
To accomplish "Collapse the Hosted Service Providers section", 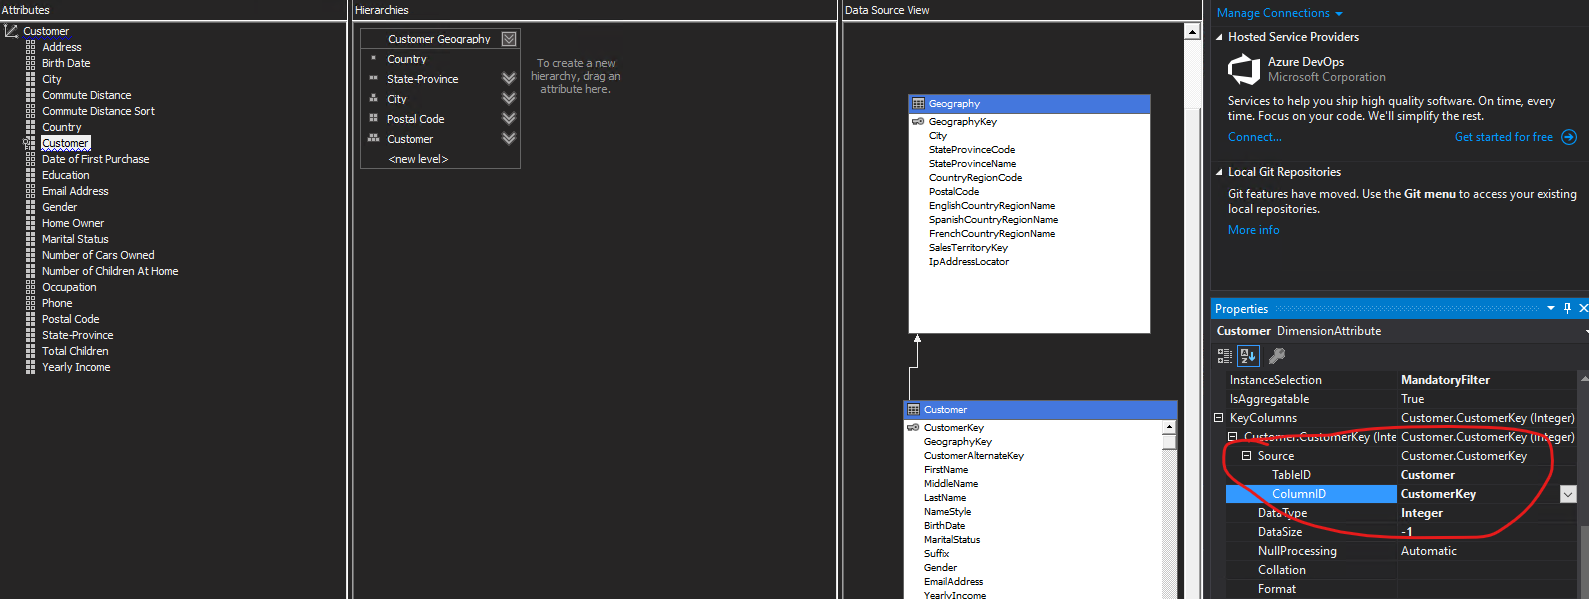I will pyautogui.click(x=1219, y=37).
